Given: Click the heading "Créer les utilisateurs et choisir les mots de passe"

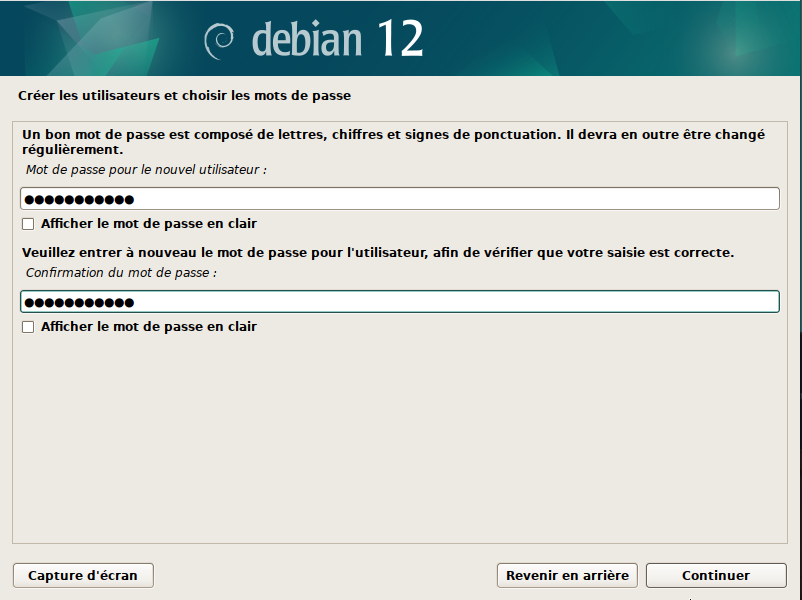Looking at the screenshot, I should (184, 96).
